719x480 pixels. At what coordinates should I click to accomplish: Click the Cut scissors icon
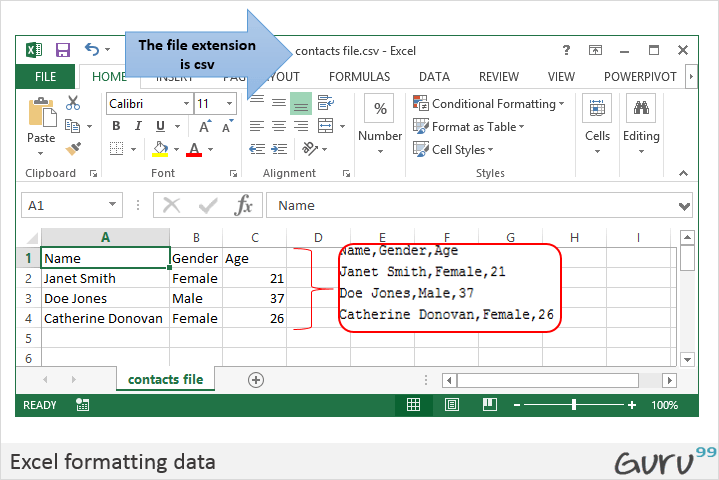click(73, 103)
